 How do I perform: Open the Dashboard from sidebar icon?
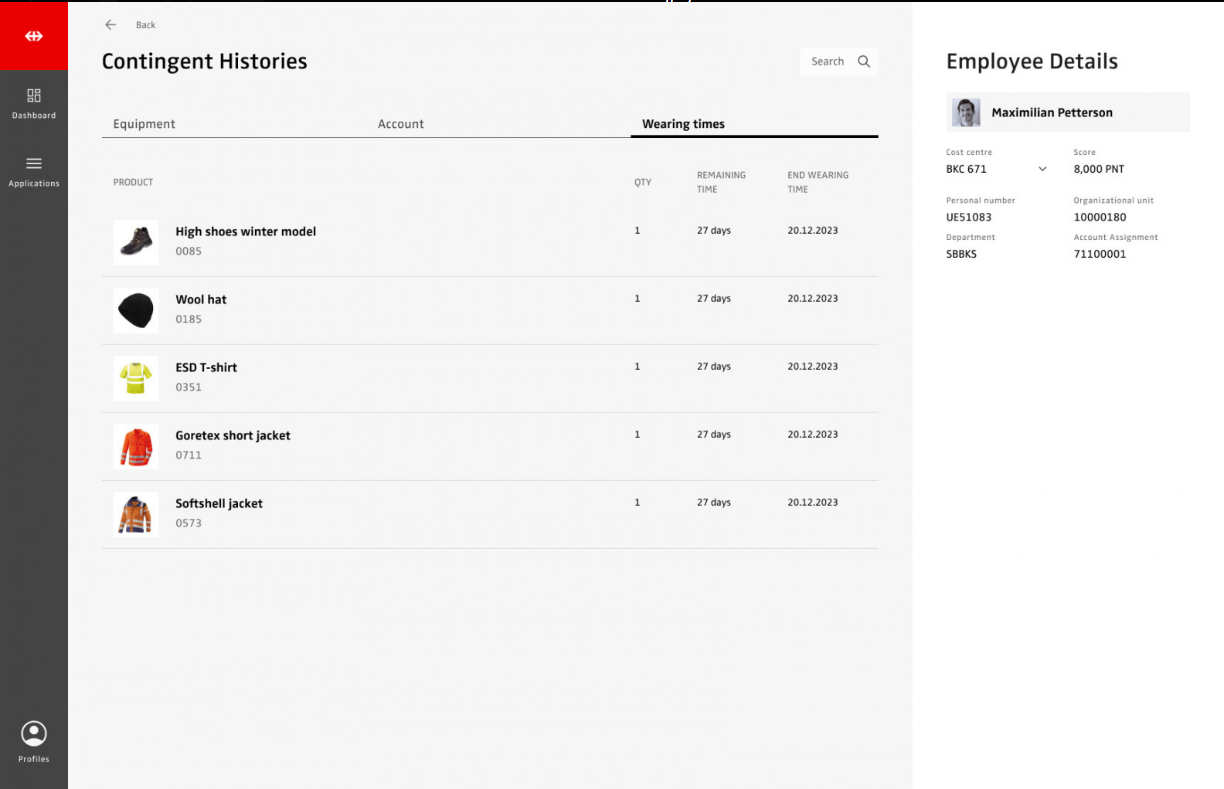tap(34, 96)
